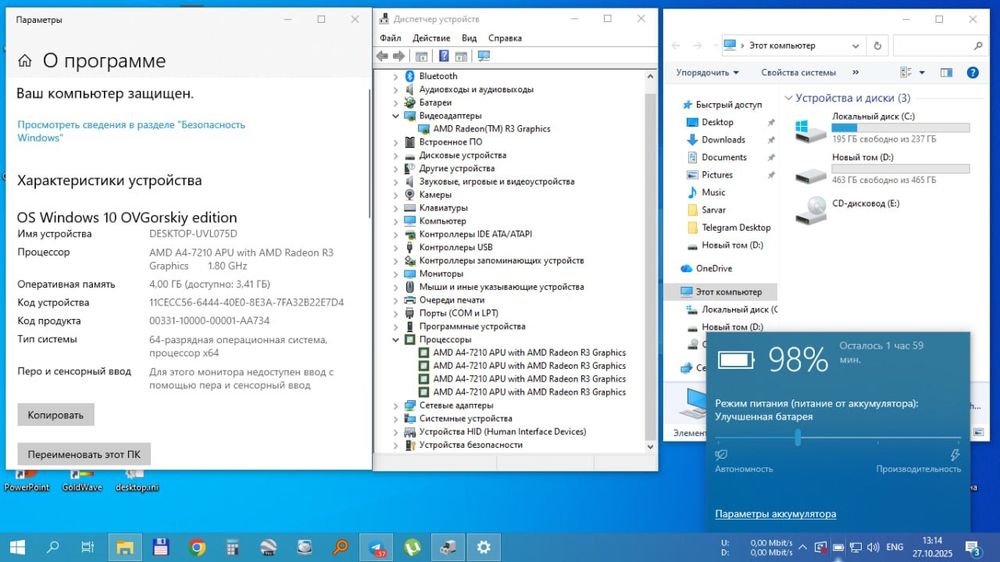Open the view options dropdown arrow in Explorer
The image size is (1000, 562).
(922, 73)
